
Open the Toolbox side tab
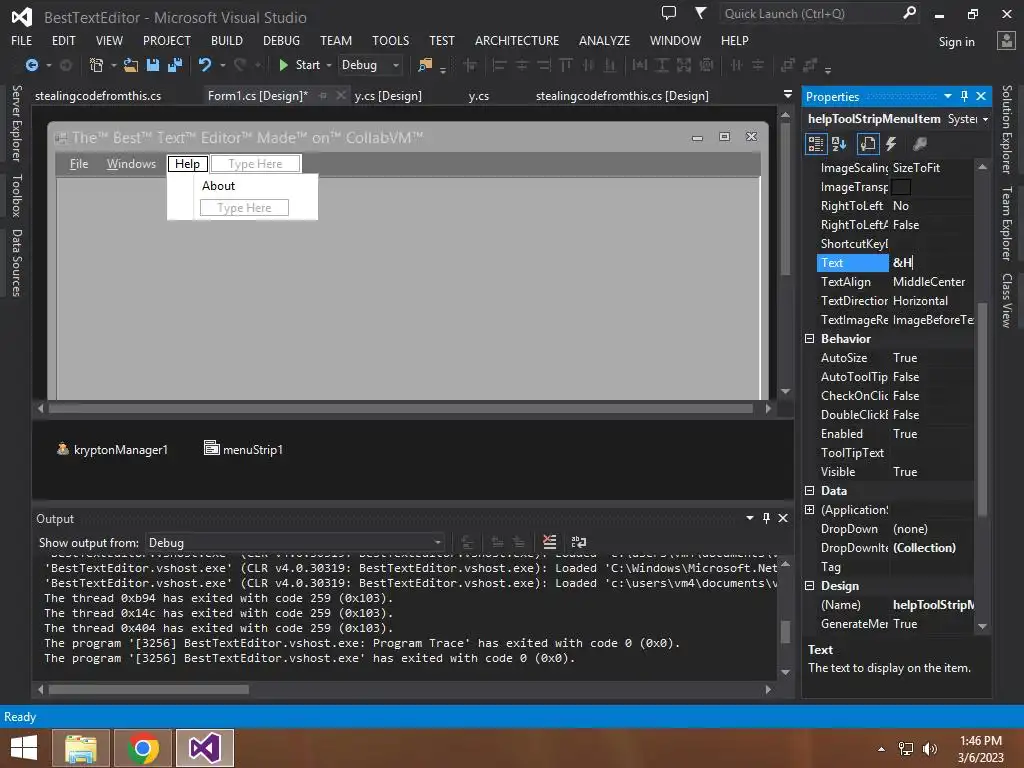tap(16, 195)
